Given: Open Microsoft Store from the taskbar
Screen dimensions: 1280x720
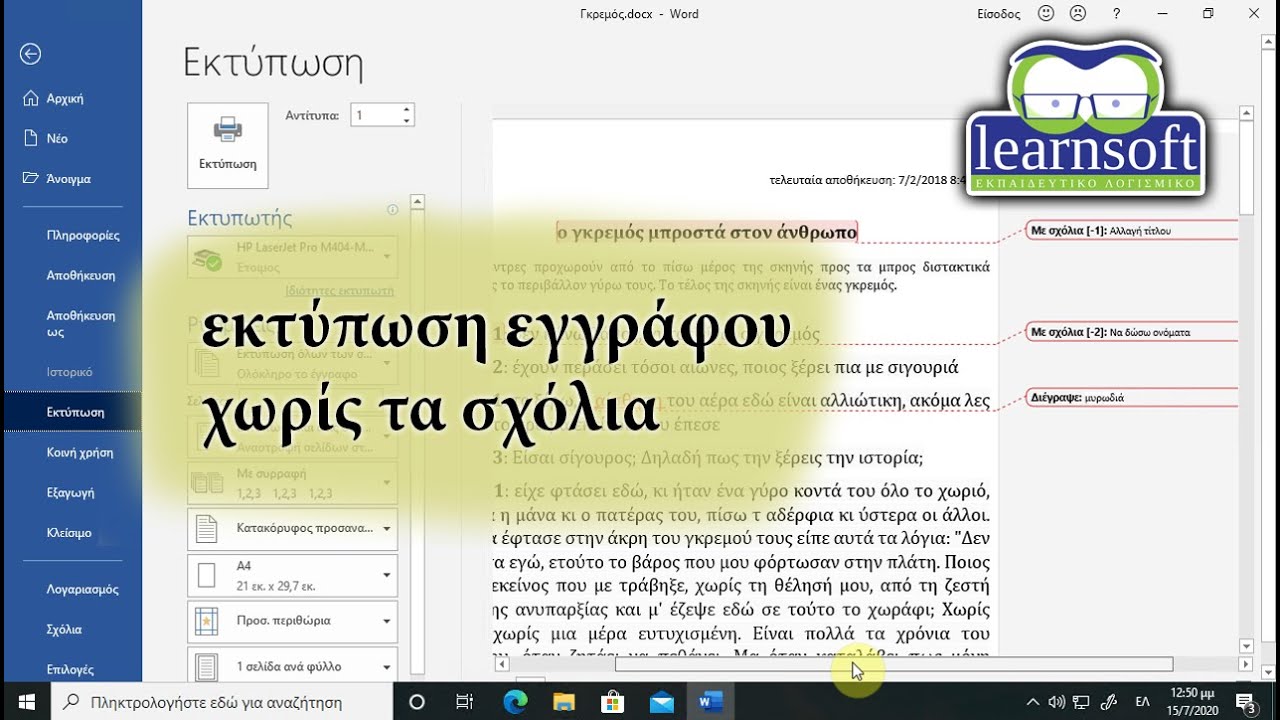Looking at the screenshot, I should click(x=612, y=702).
